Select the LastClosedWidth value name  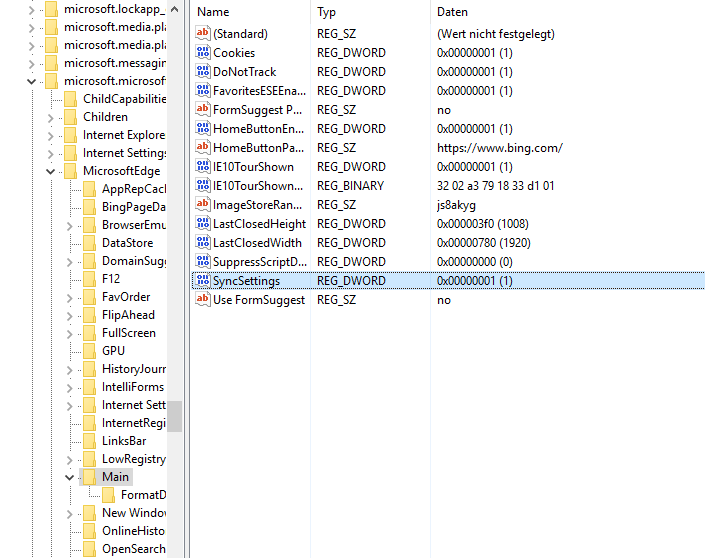tap(257, 243)
